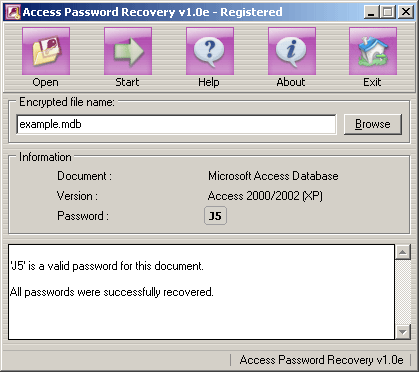The height and width of the screenshot is (372, 419).
Task: Minimize the Access Password Recovery window
Action: [x=371, y=12]
